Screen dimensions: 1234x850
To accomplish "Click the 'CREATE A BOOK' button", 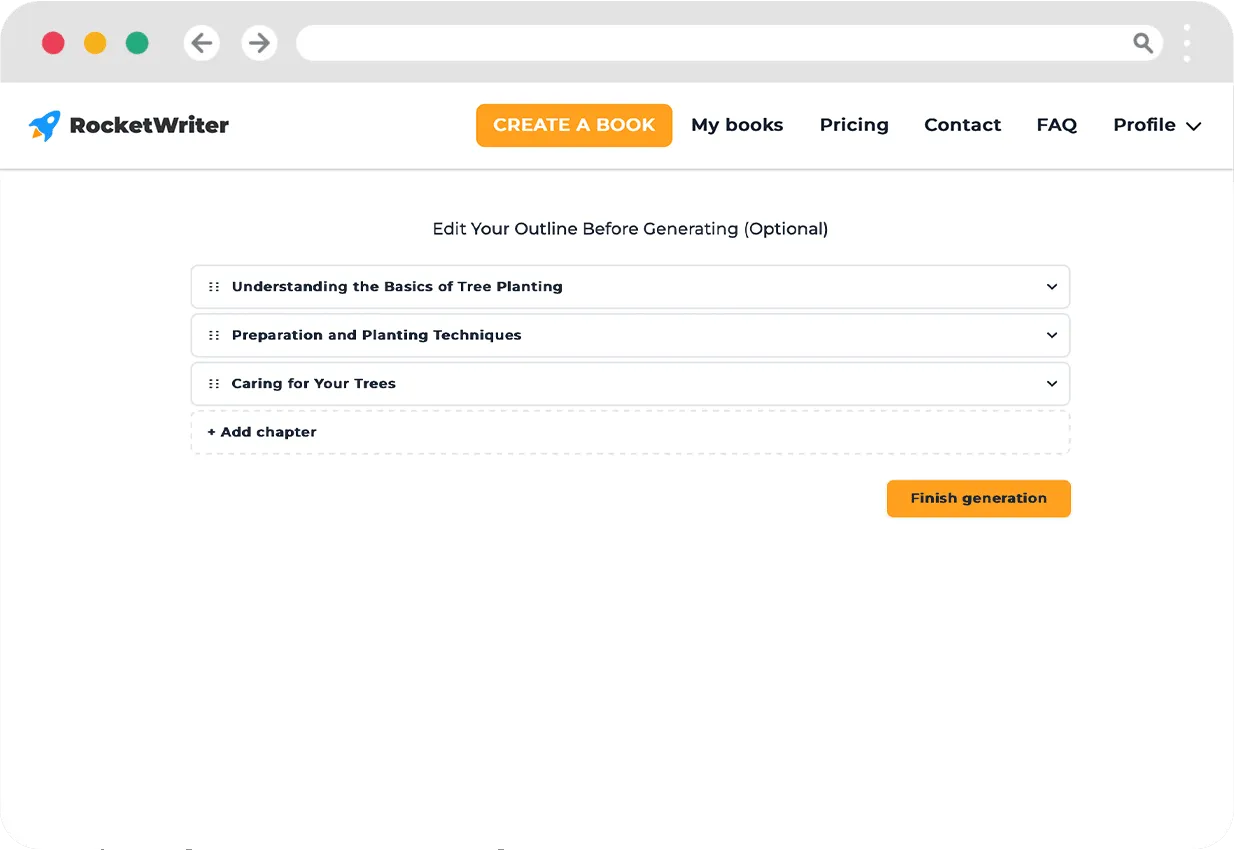I will [573, 125].
